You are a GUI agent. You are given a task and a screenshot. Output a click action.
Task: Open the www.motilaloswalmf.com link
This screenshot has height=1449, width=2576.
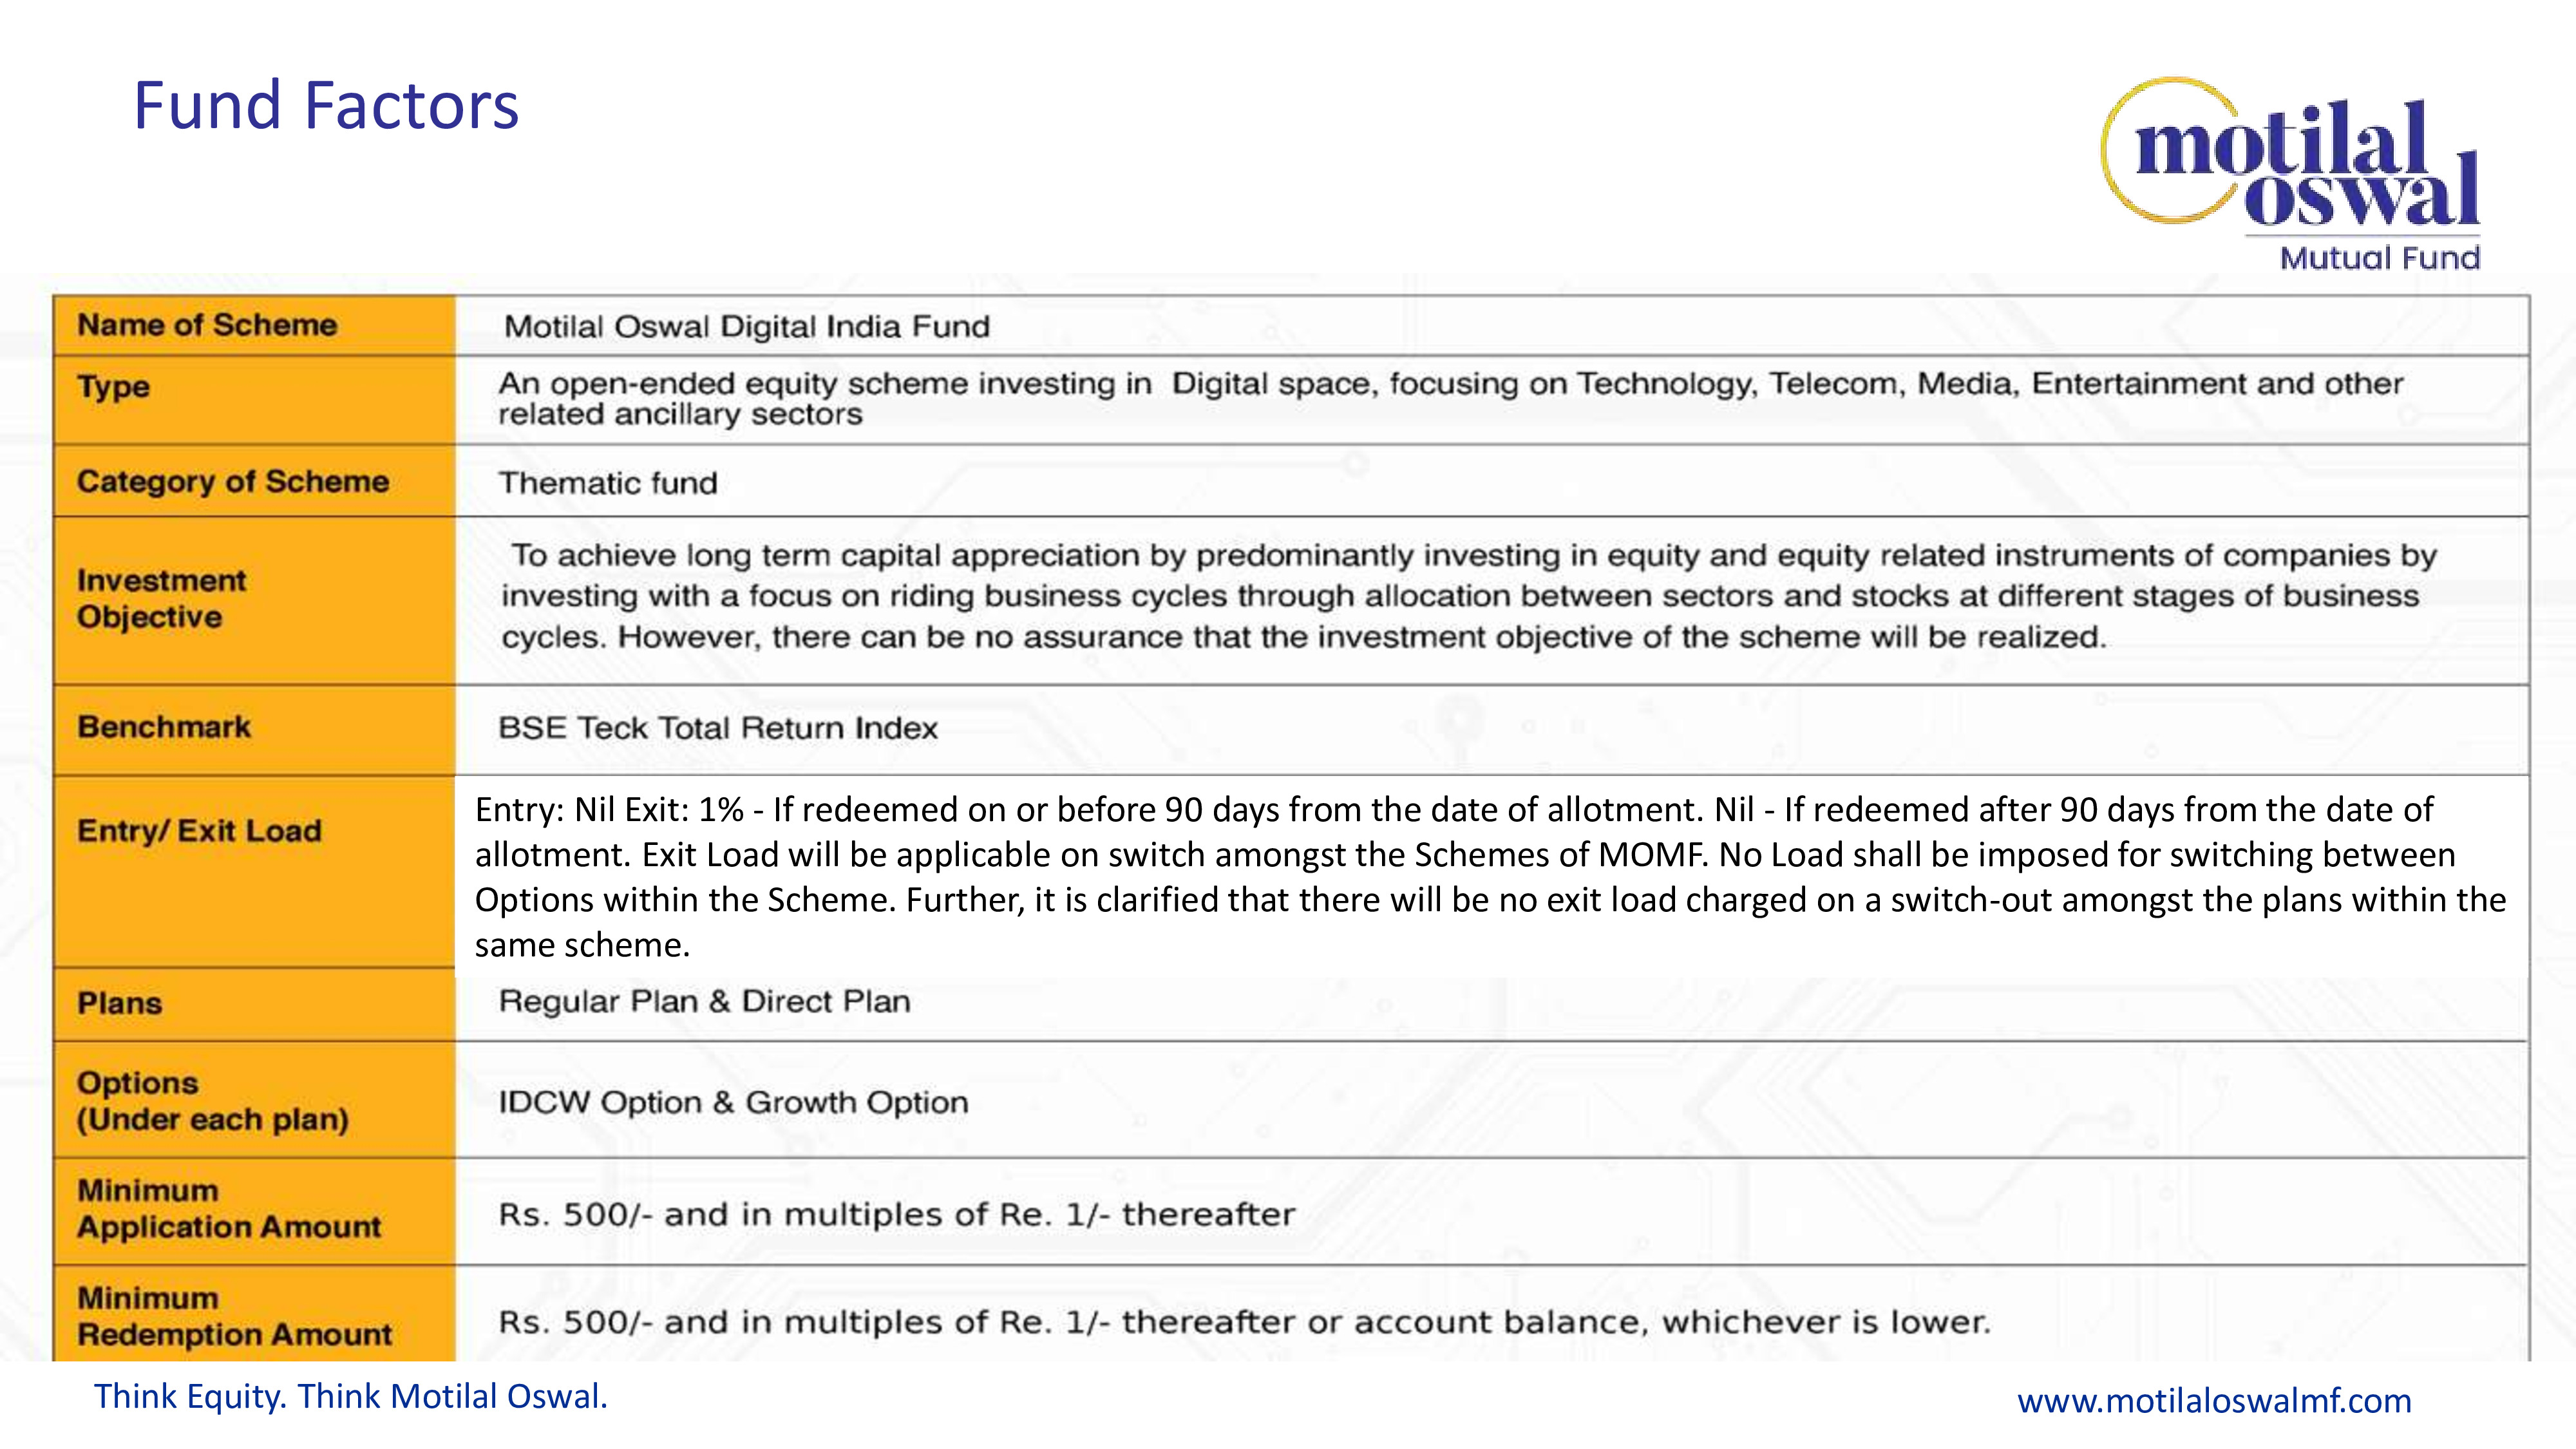pyautogui.click(x=2214, y=1400)
